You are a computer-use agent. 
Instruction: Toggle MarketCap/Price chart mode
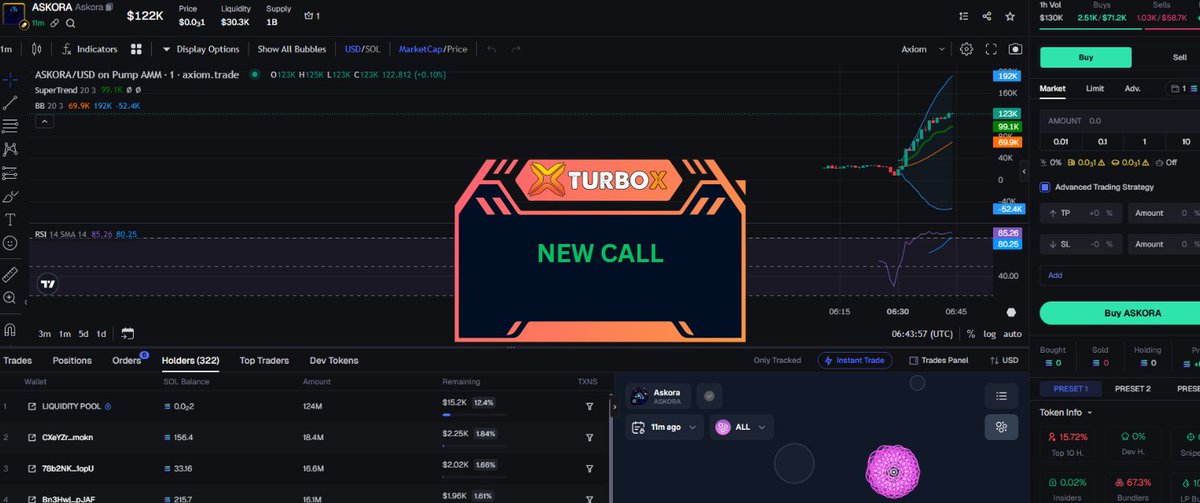(x=433, y=49)
